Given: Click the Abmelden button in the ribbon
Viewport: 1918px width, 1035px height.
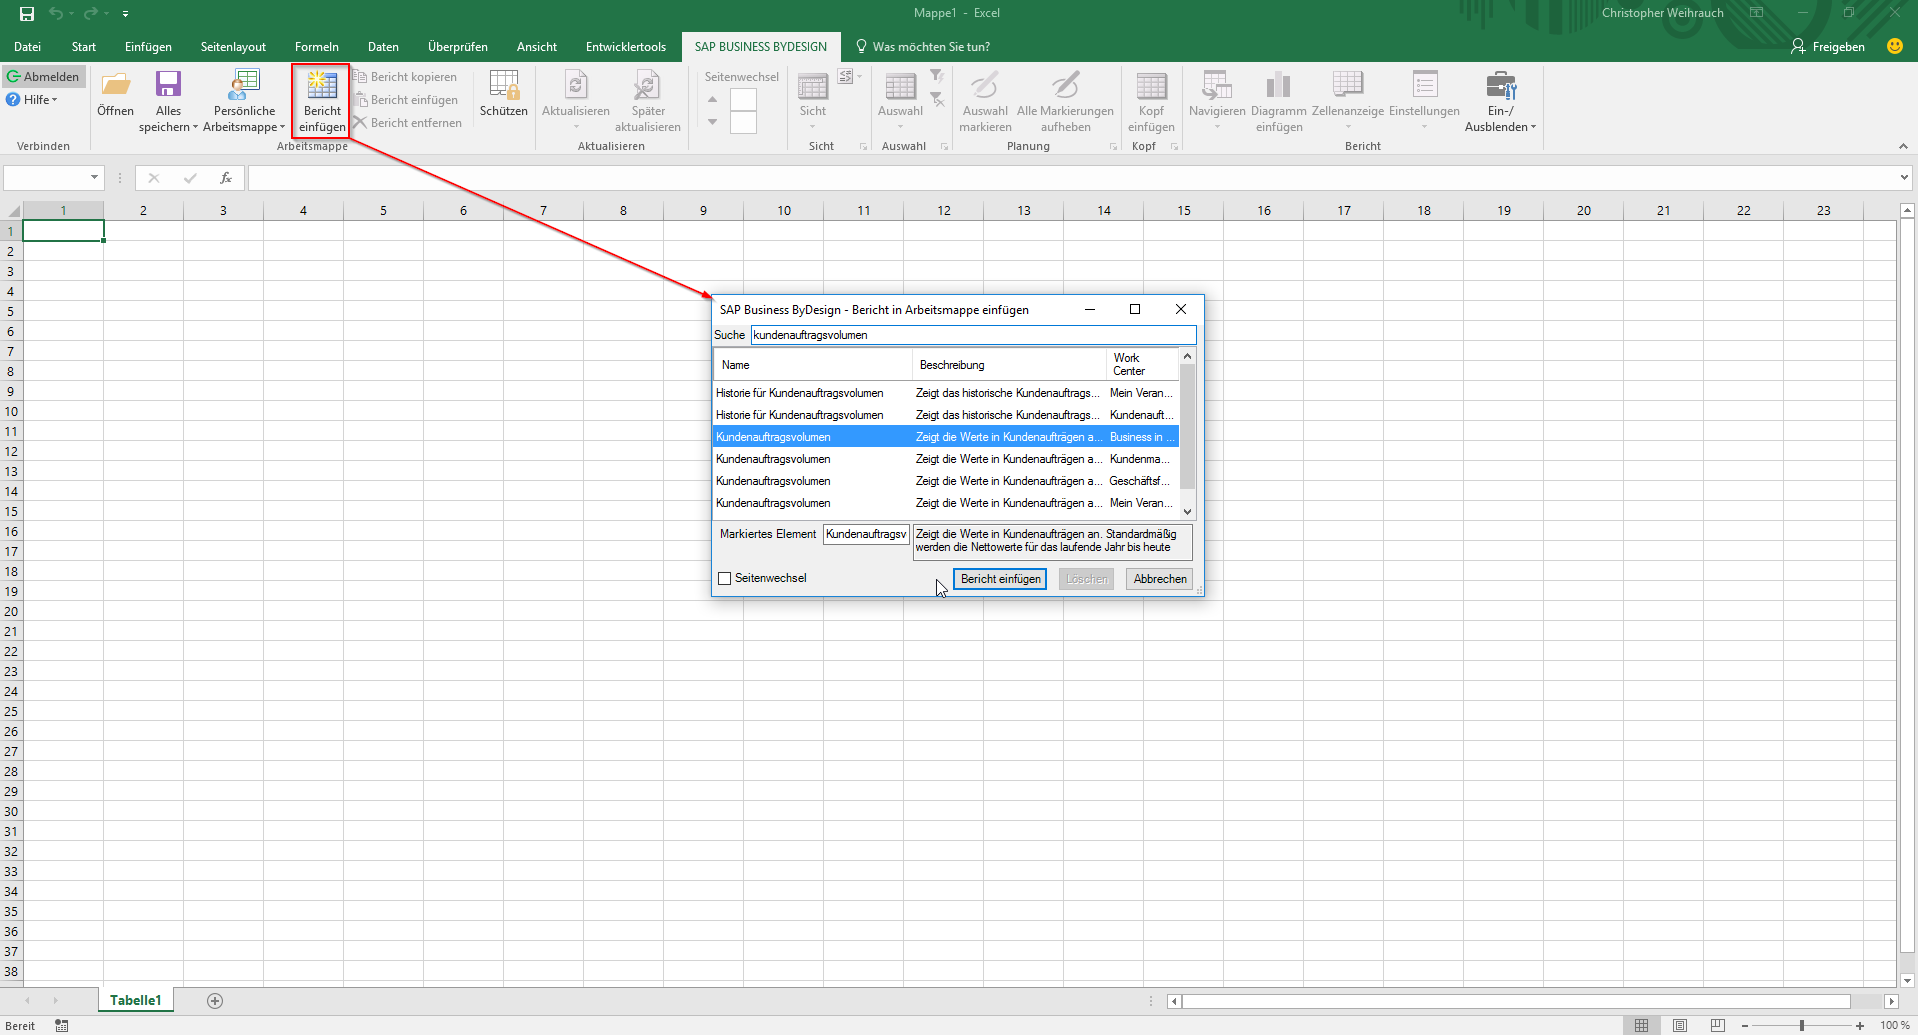Looking at the screenshot, I should click(x=43, y=77).
